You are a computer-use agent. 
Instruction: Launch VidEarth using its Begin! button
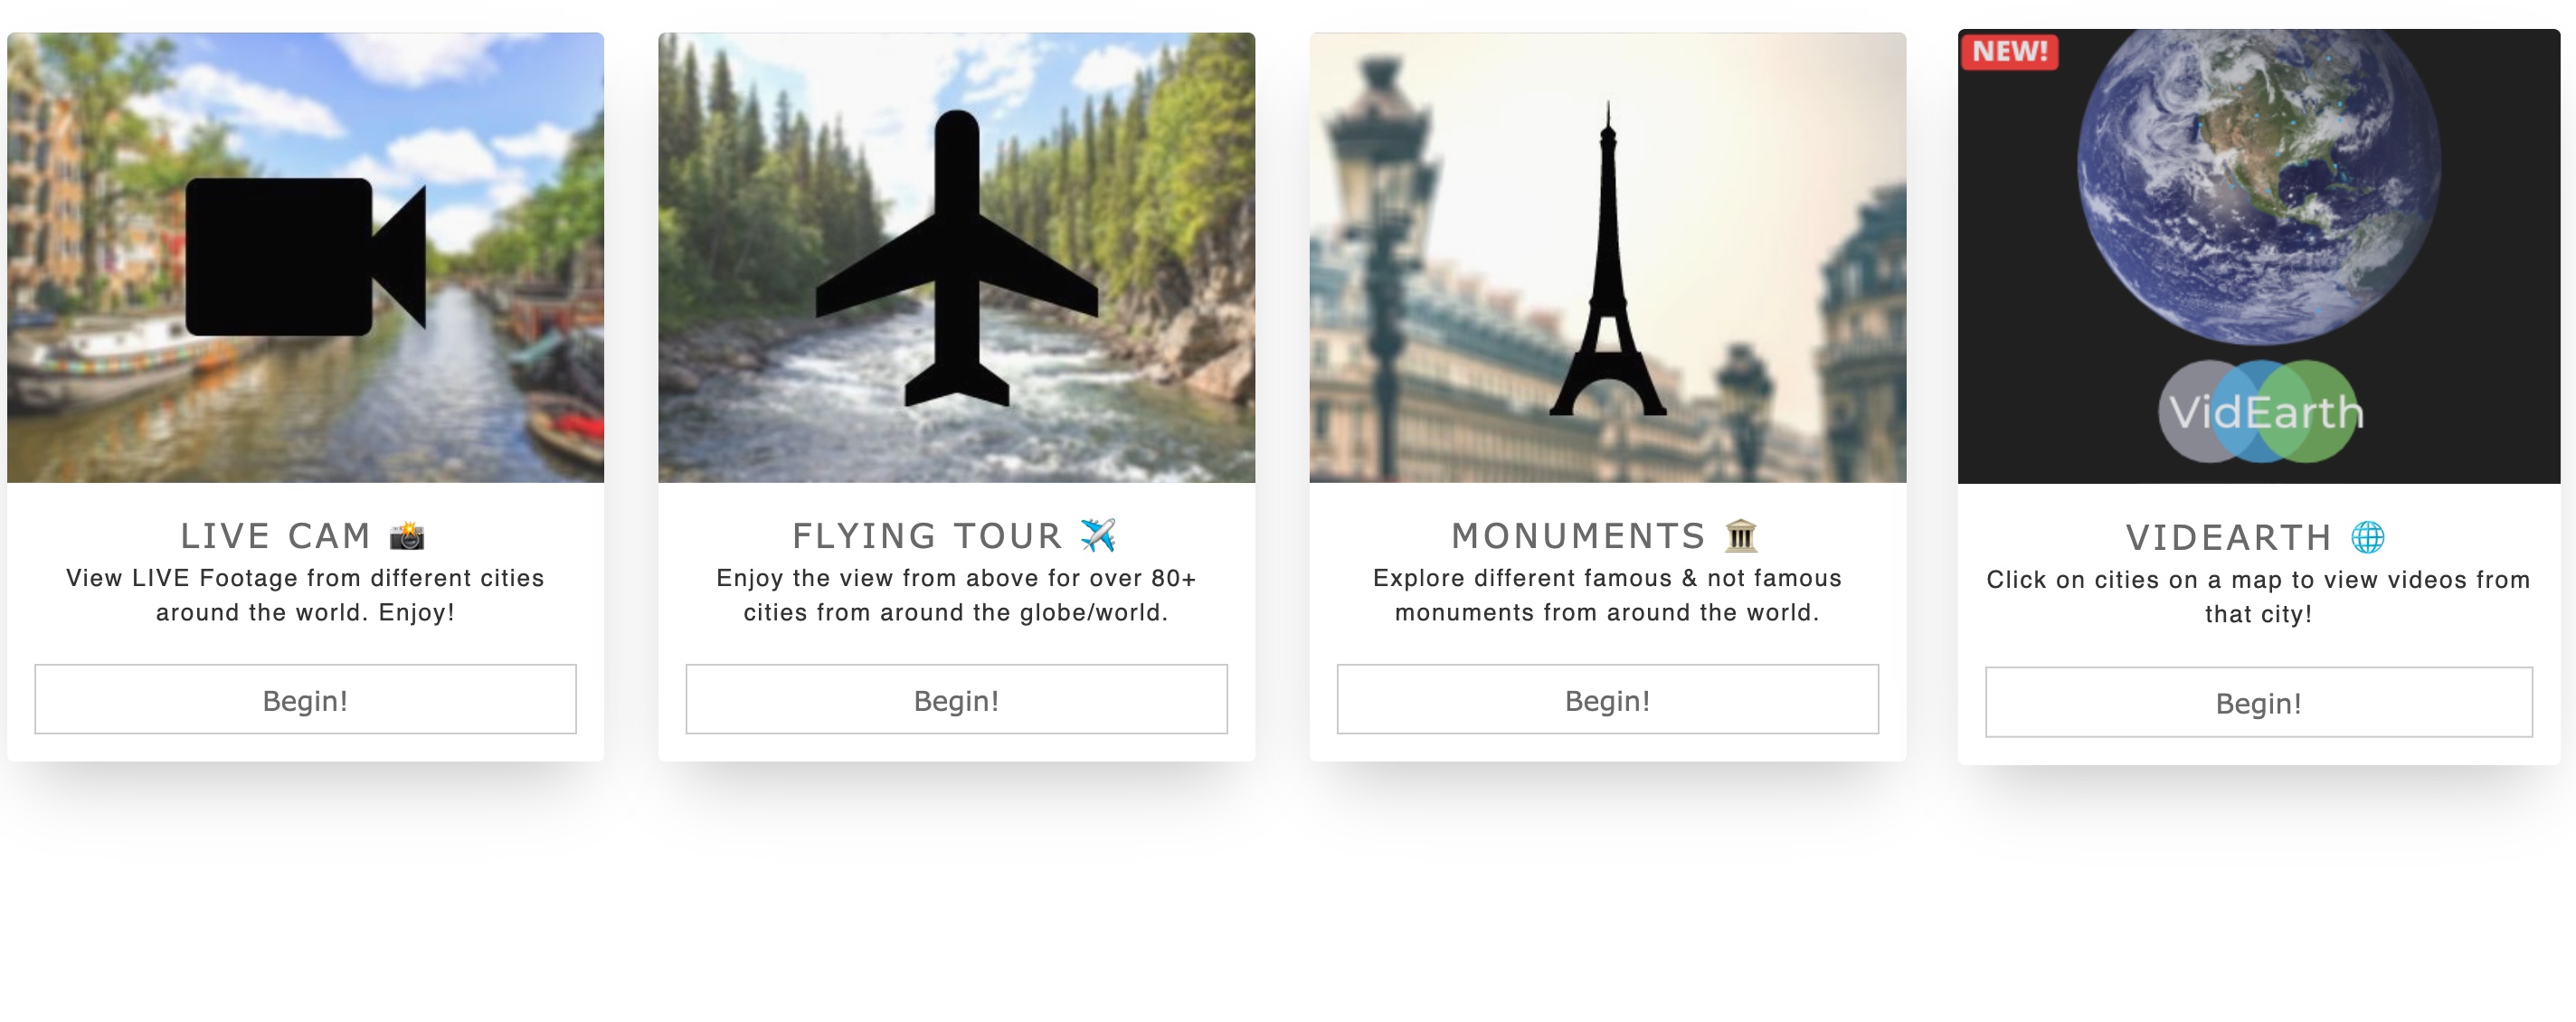tap(2258, 702)
